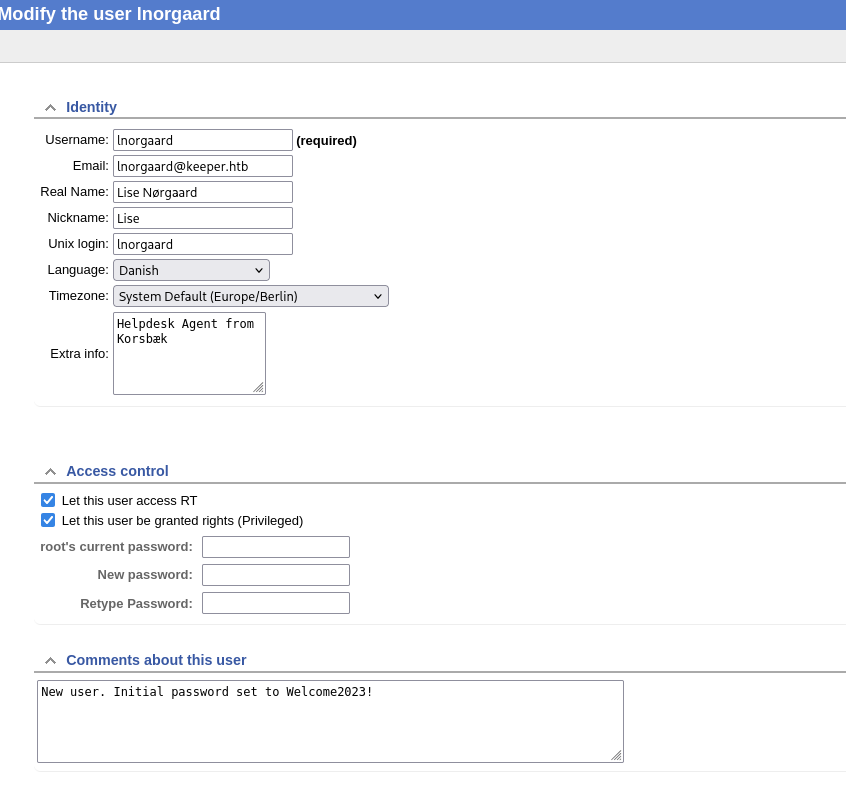Grab the Extra info resize handle
Viewport: 846px width, 806px height.
point(259,388)
